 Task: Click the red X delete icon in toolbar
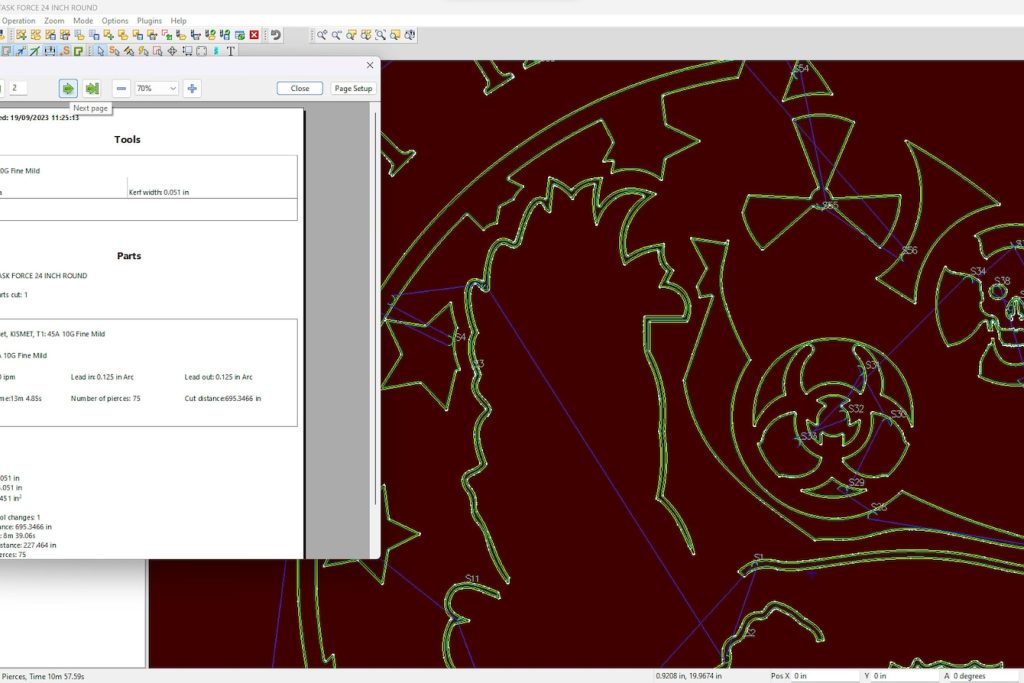point(254,35)
